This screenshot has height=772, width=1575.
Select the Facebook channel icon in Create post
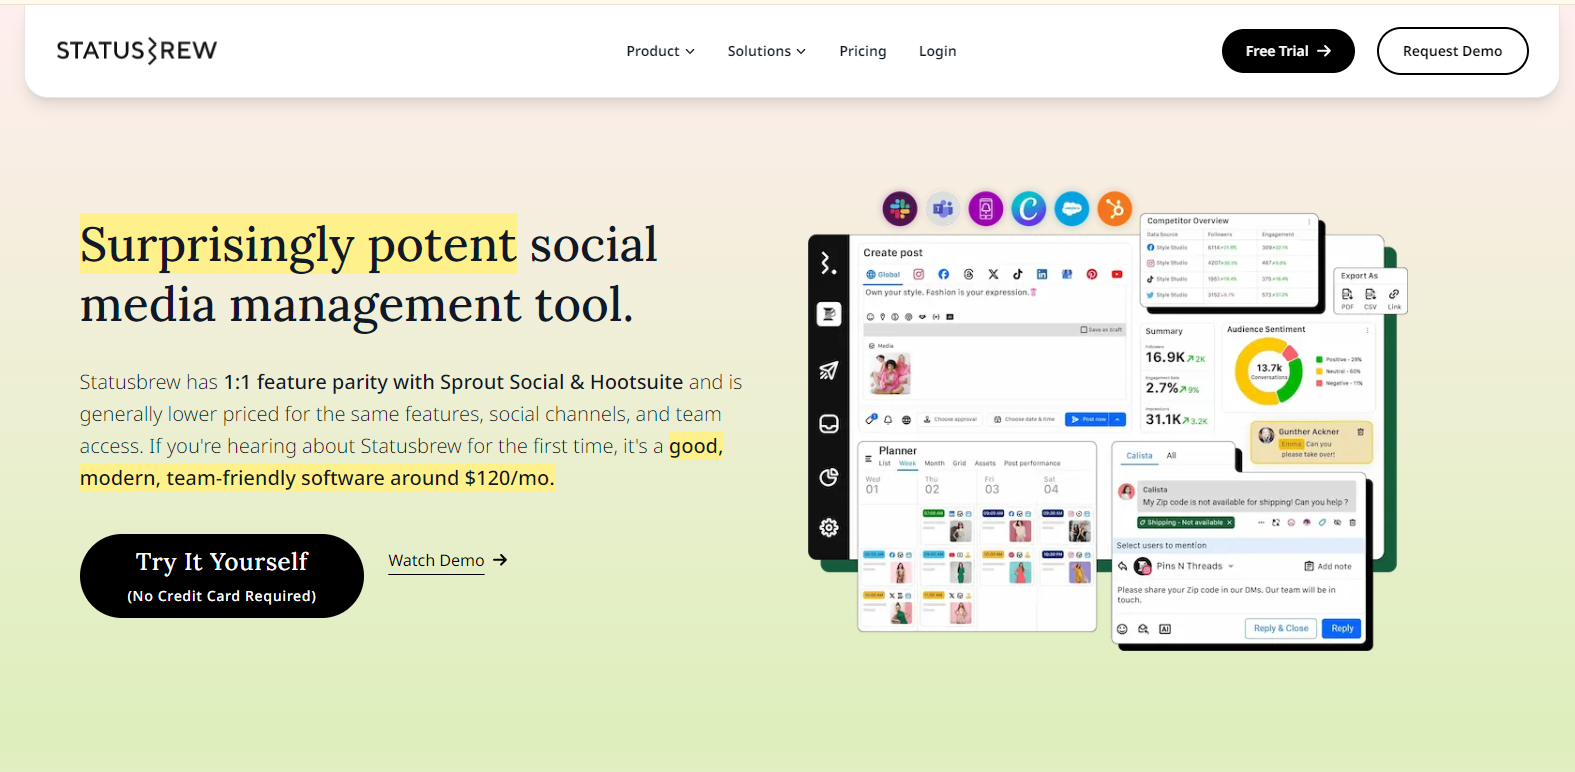click(x=943, y=274)
